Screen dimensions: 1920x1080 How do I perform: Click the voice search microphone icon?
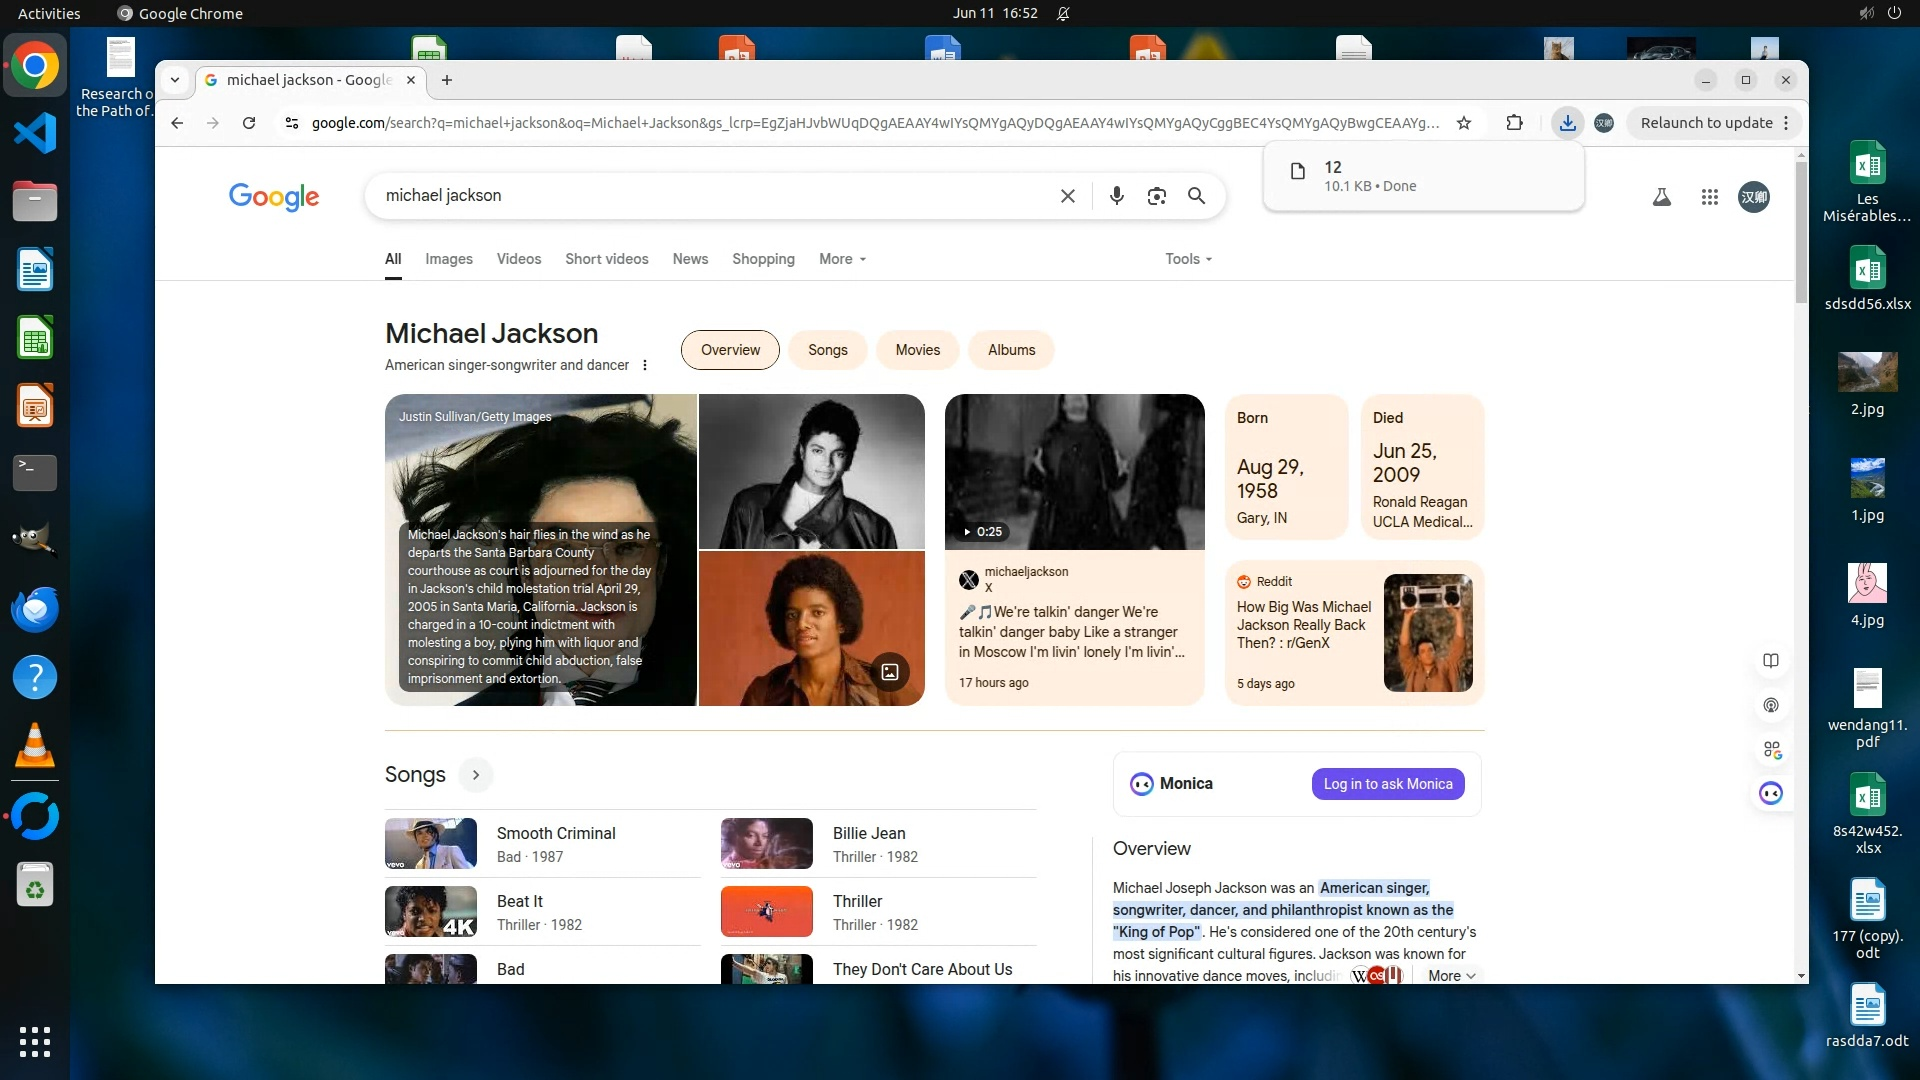[x=1117, y=196]
